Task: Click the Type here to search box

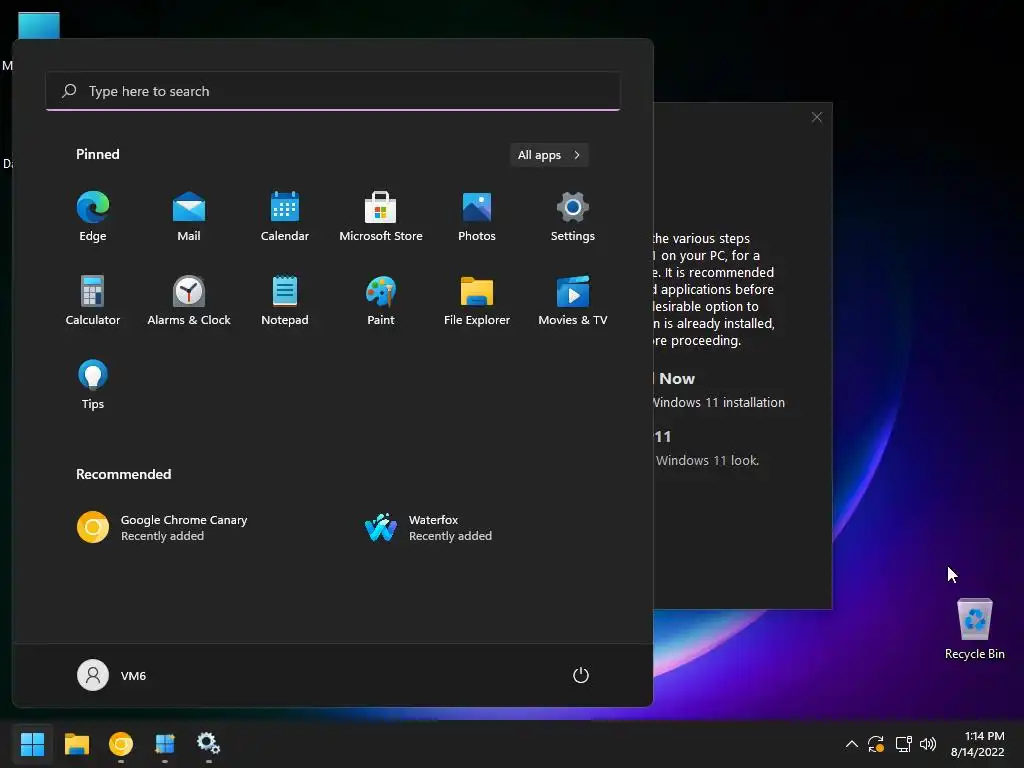Action: [x=333, y=91]
